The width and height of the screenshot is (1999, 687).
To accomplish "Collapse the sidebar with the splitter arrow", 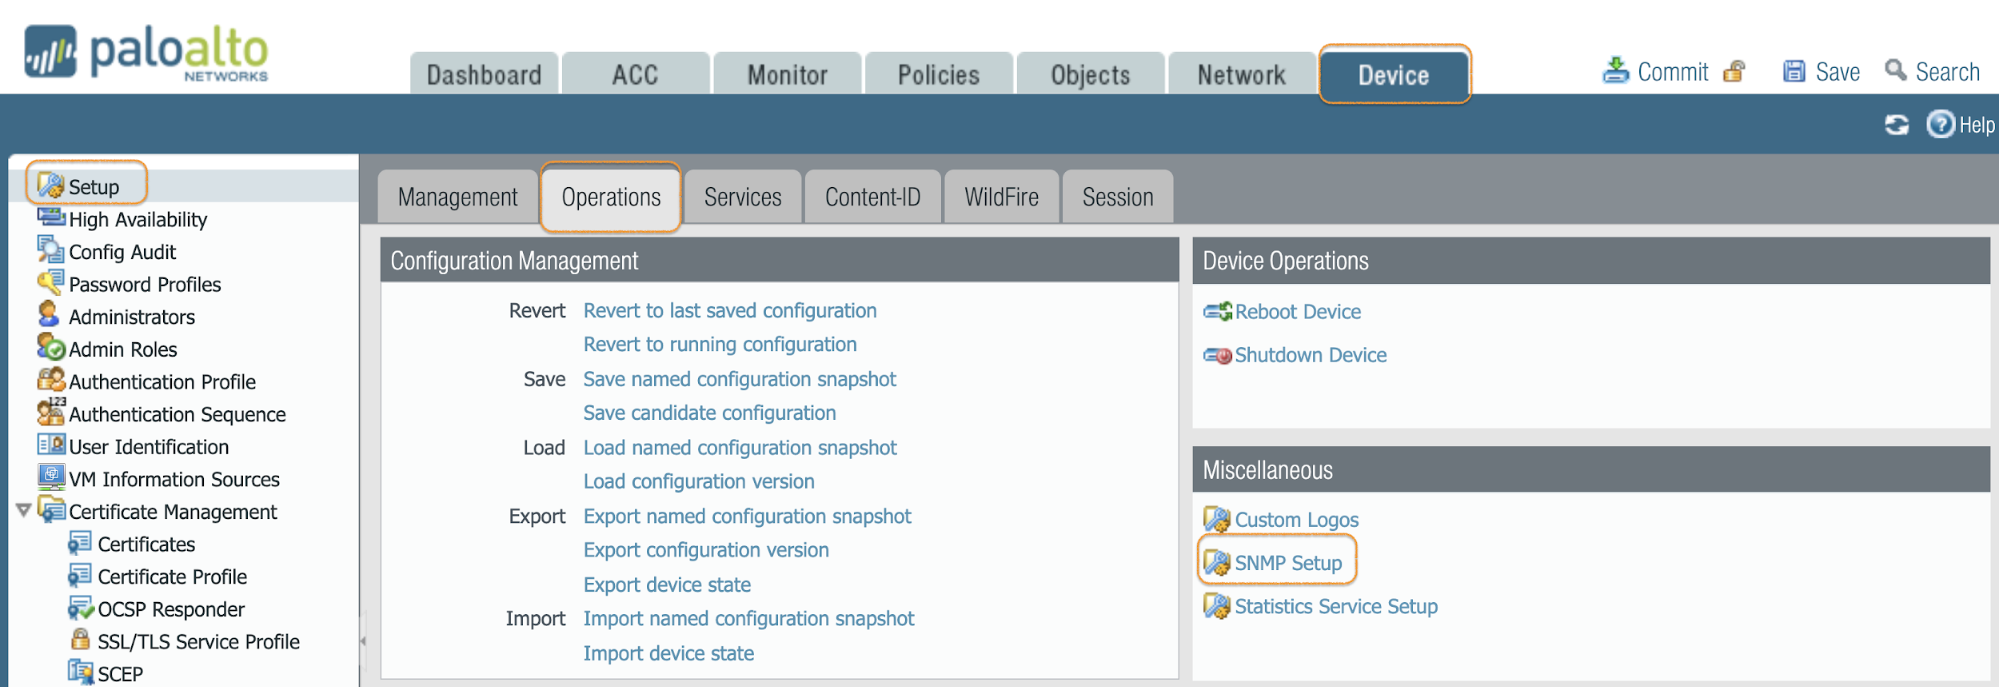I will point(363,640).
